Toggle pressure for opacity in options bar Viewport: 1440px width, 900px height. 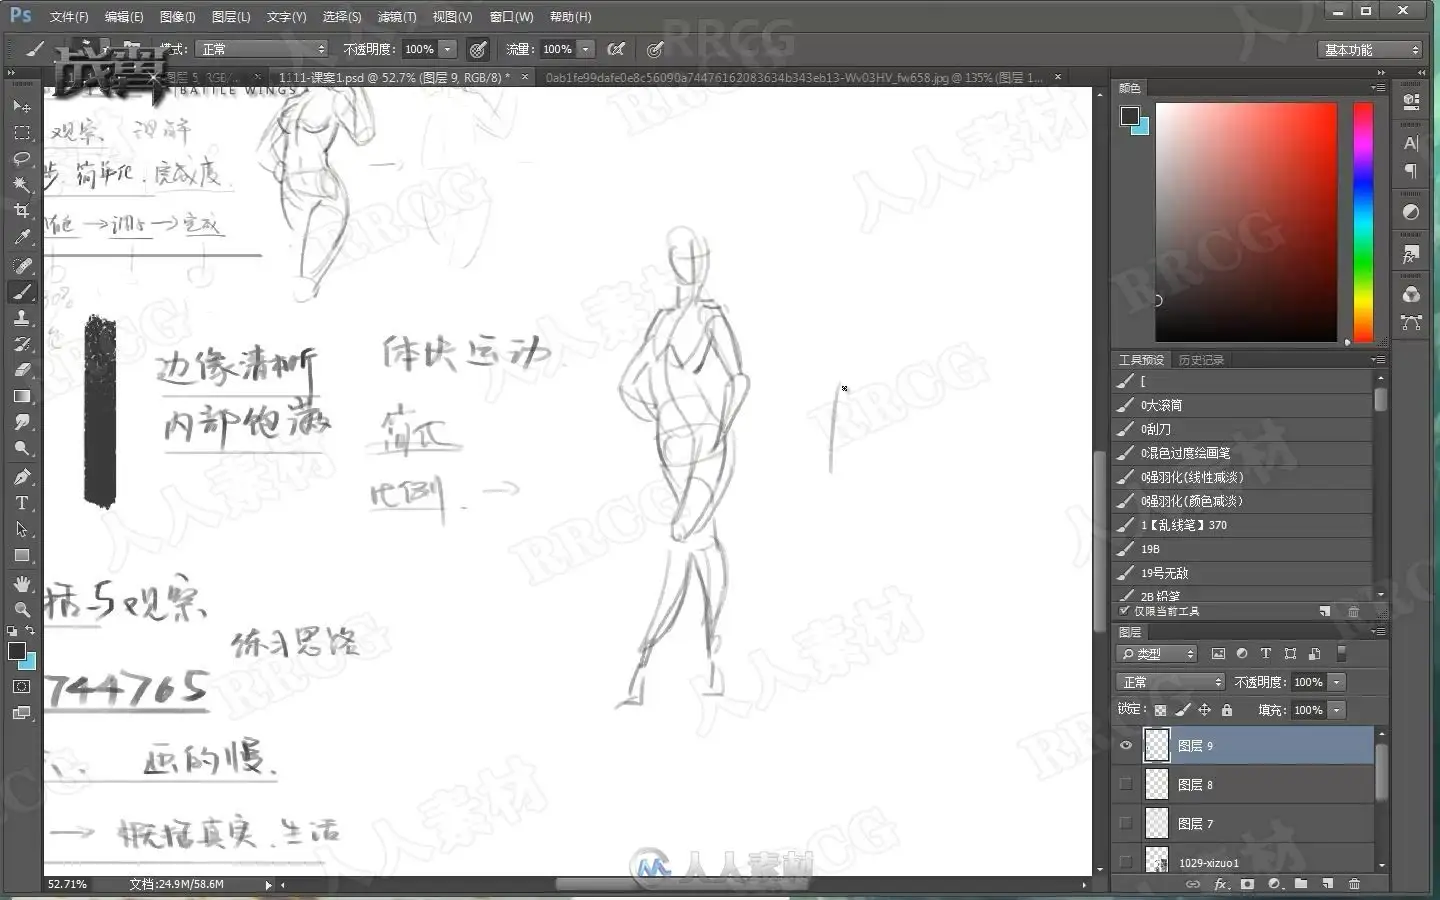point(478,49)
